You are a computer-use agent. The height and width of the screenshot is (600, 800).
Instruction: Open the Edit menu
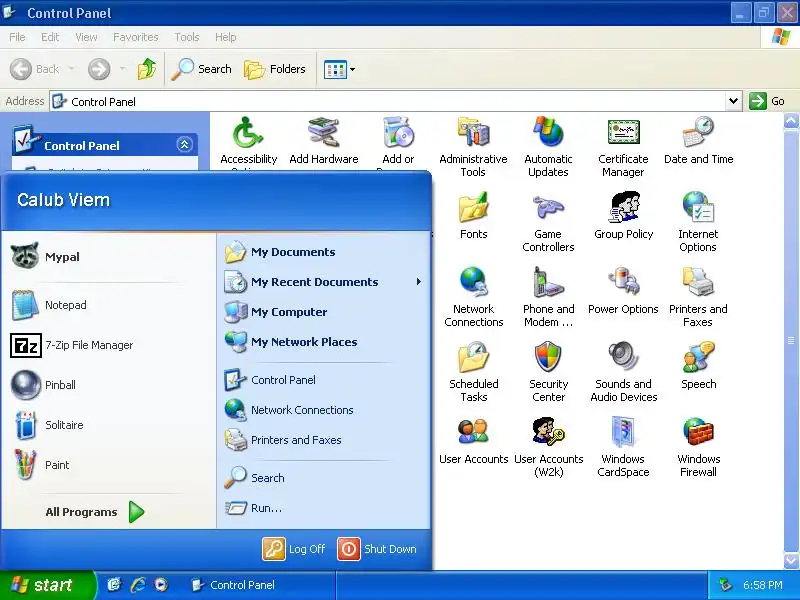pyautogui.click(x=50, y=37)
